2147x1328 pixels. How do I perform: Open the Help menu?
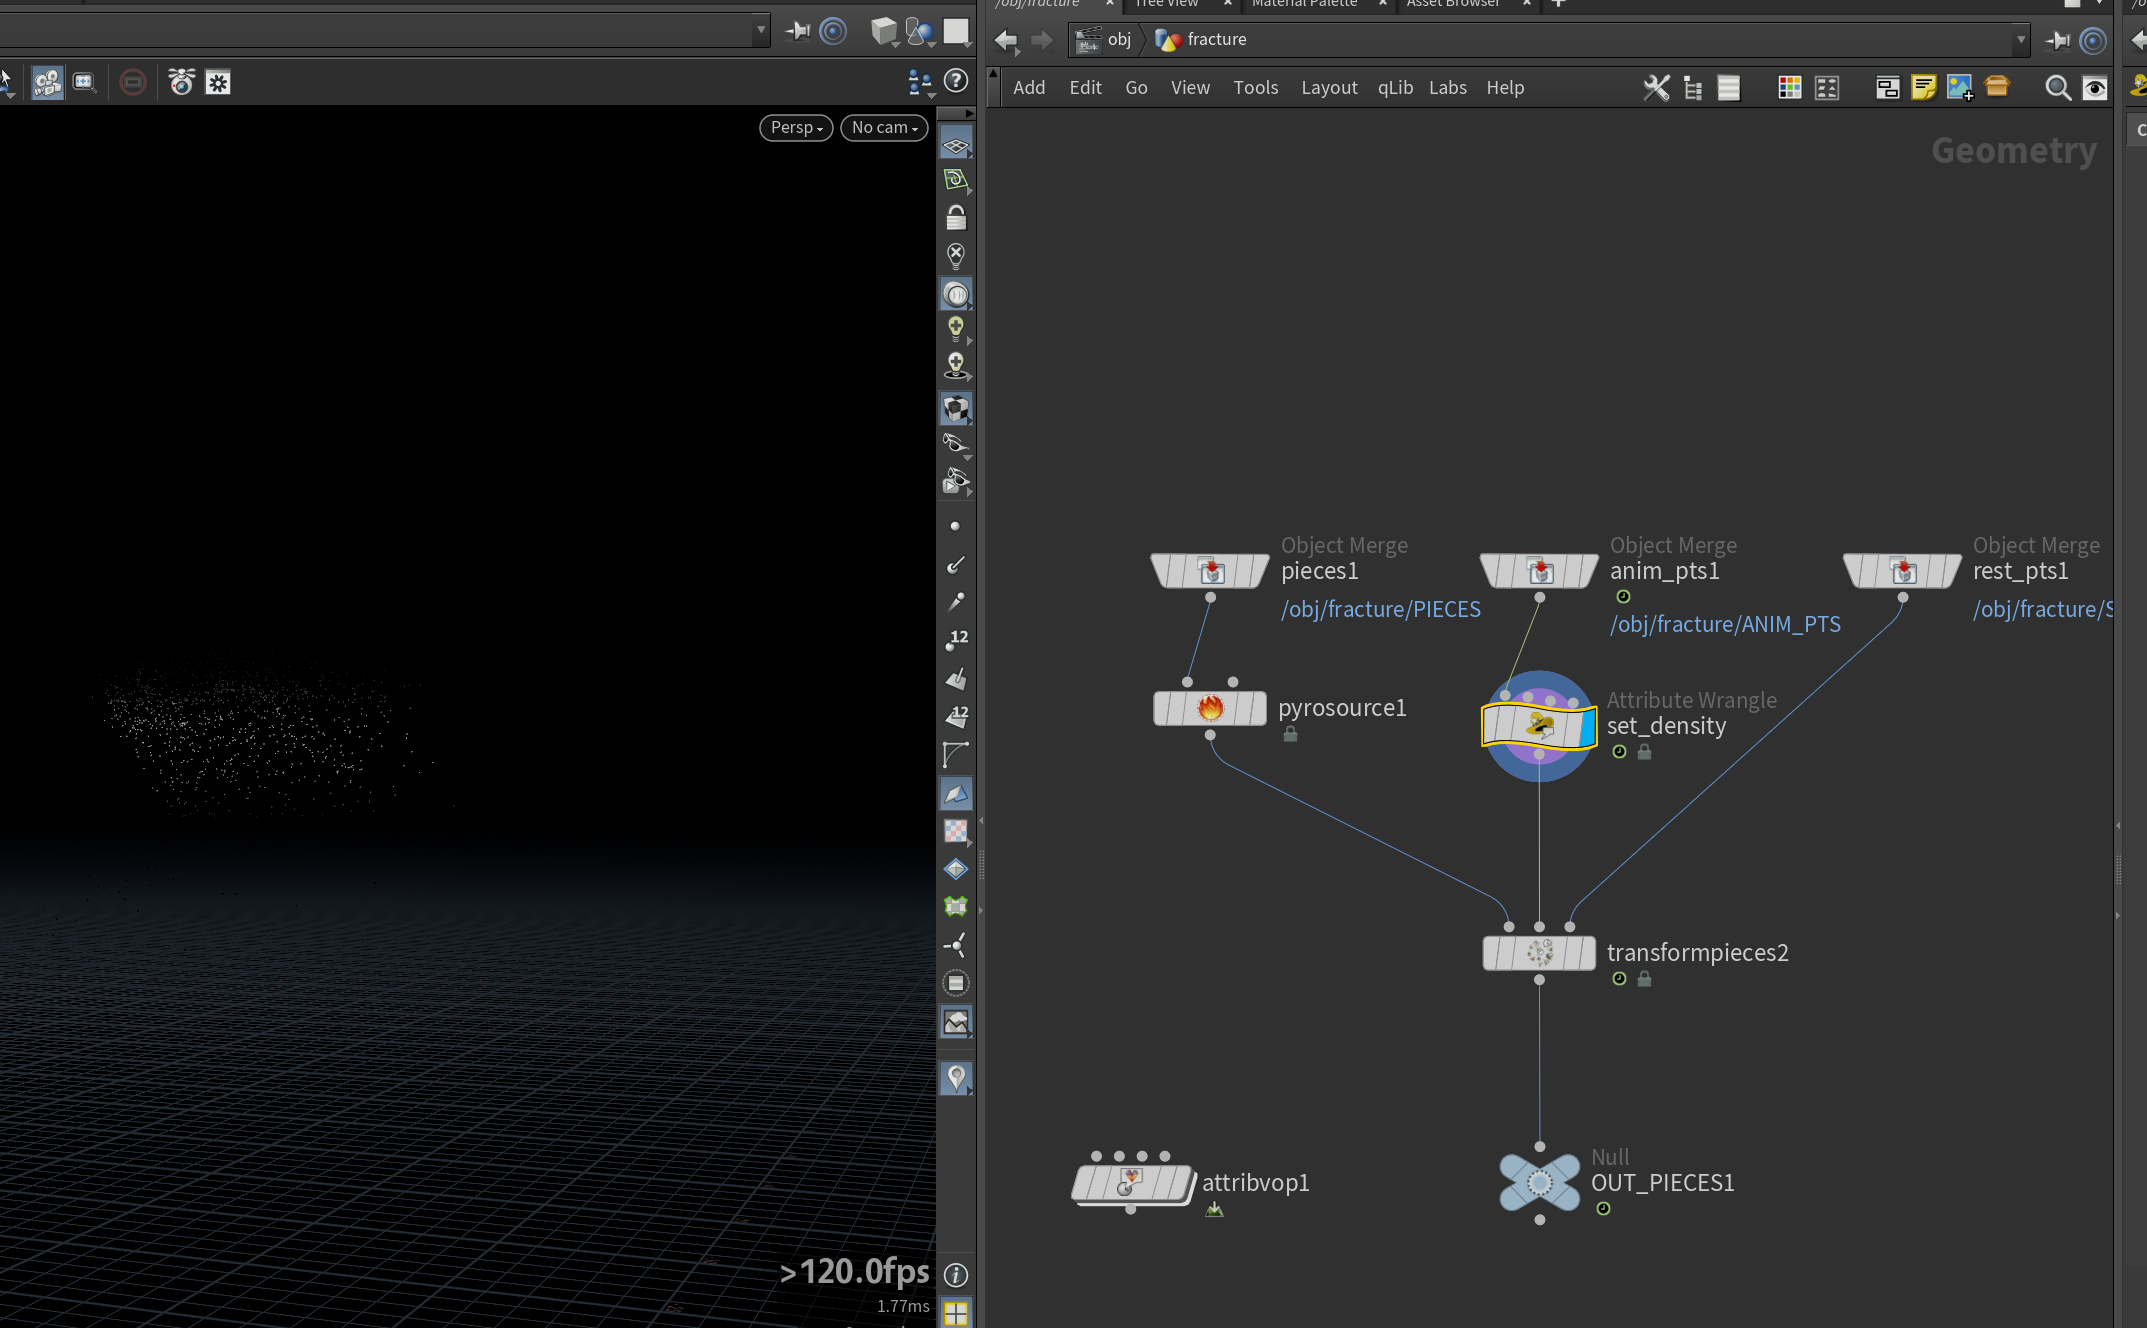[1505, 88]
